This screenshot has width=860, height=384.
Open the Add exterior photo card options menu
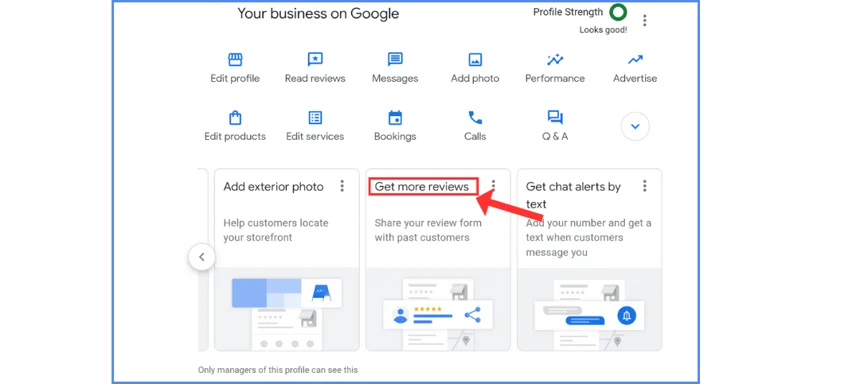click(342, 186)
